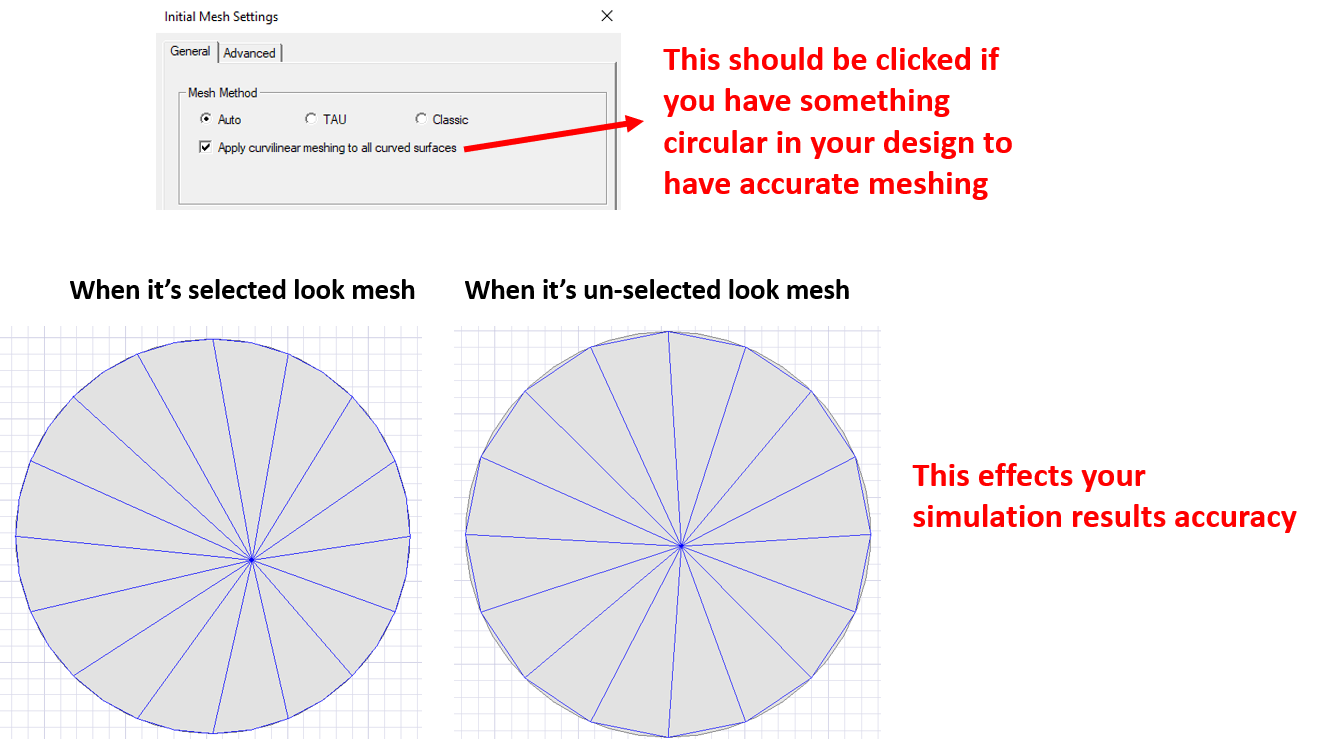Click the "When it's un-selected look mesh" heading
The image size is (1320, 745).
[657, 291]
